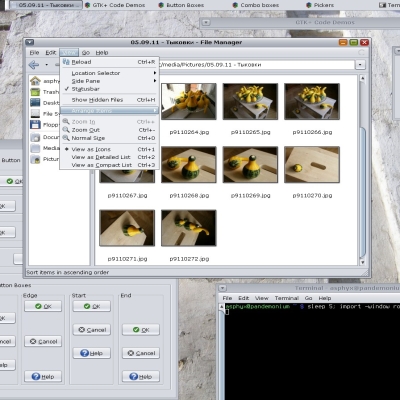Click the Reload icon in View menu
The height and width of the screenshot is (400, 400).
point(66,62)
